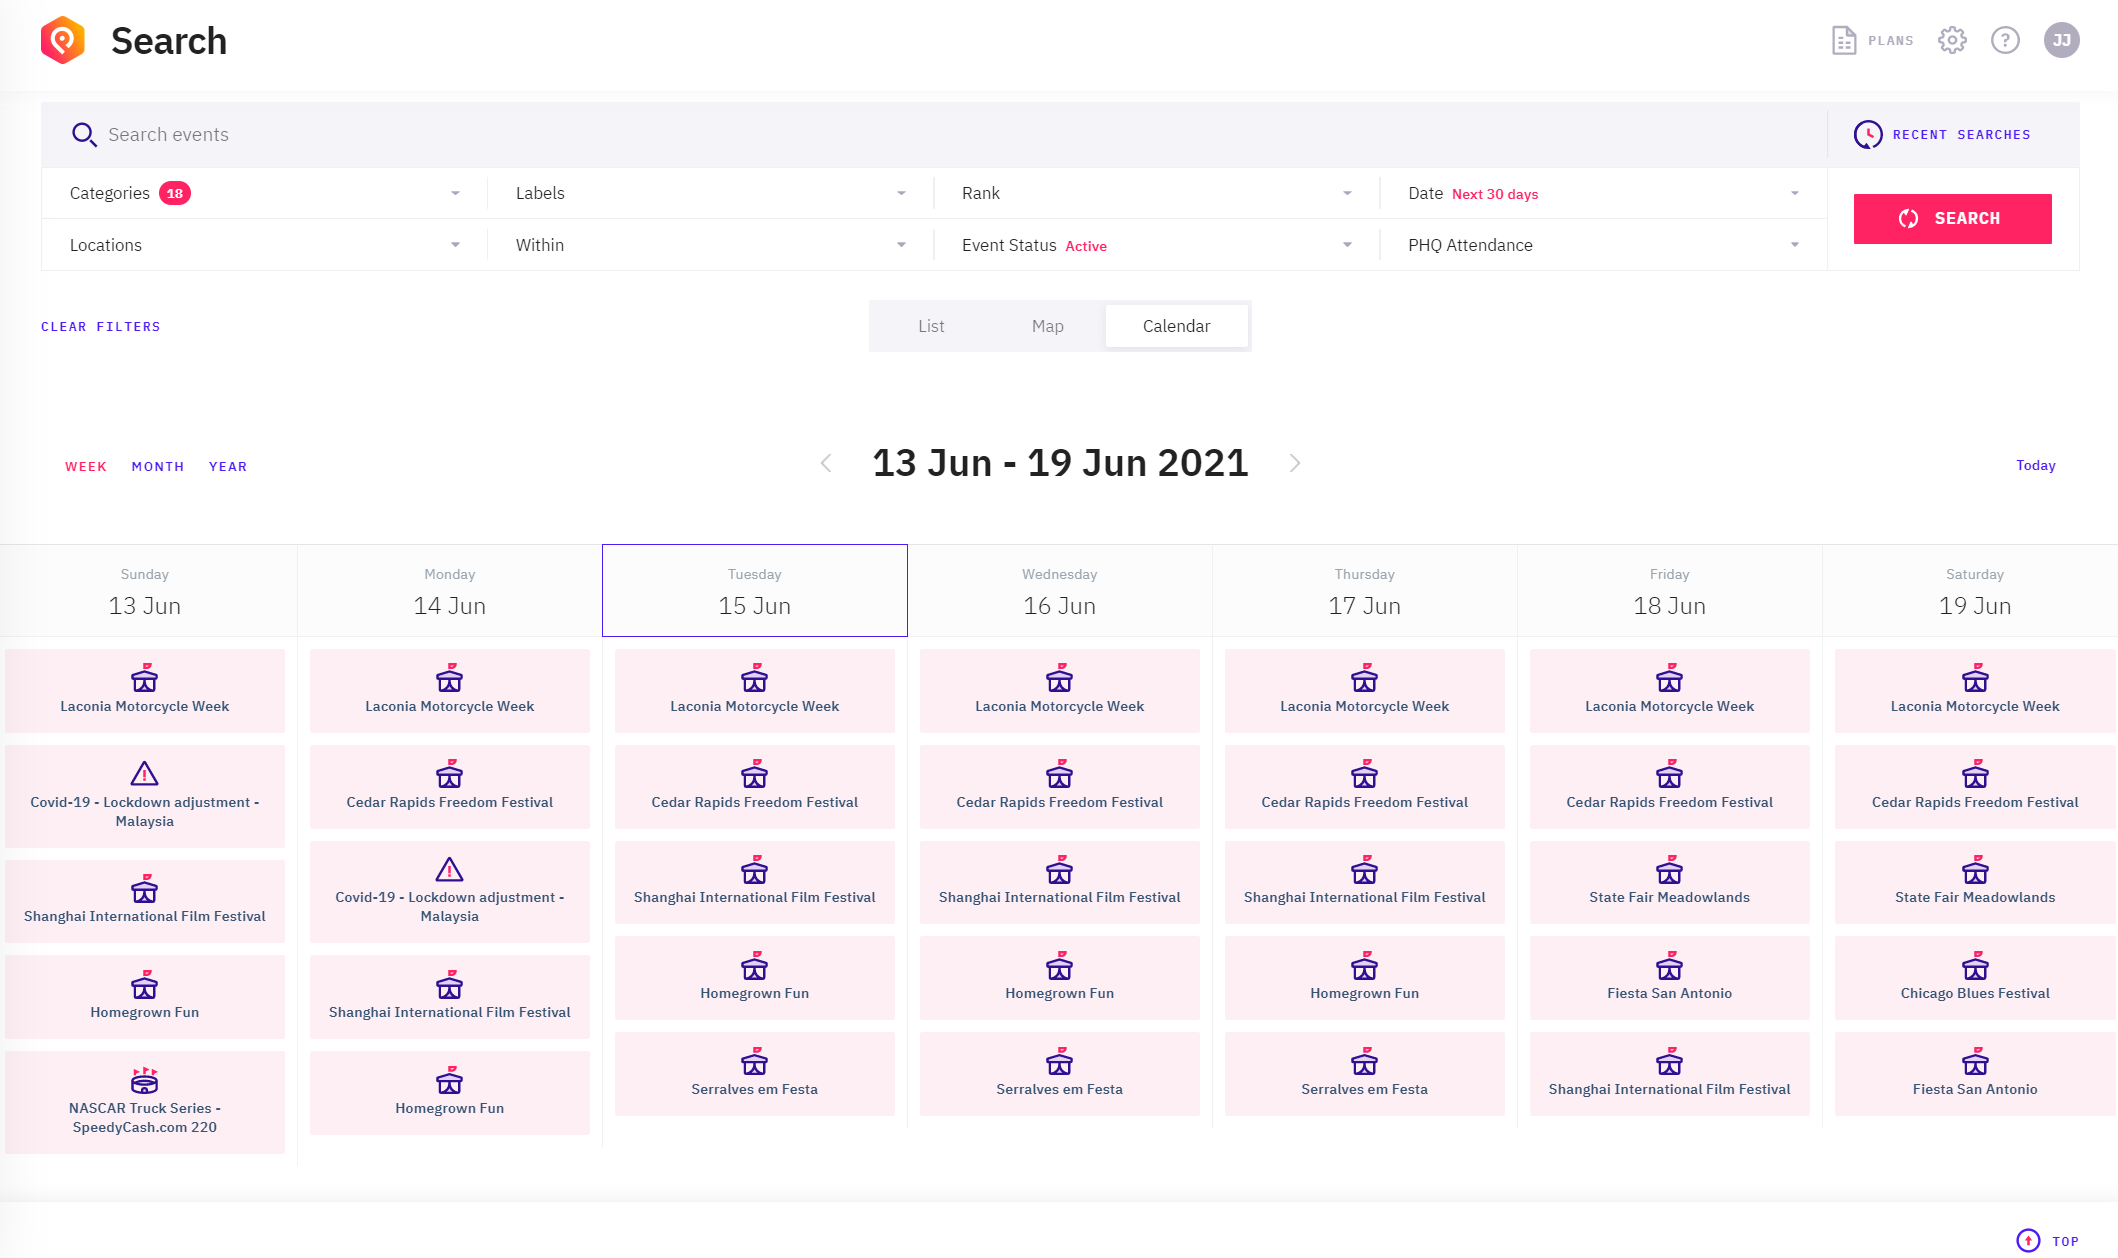Switch calendar to Month view
The image size is (2118, 1258).
[x=158, y=466]
